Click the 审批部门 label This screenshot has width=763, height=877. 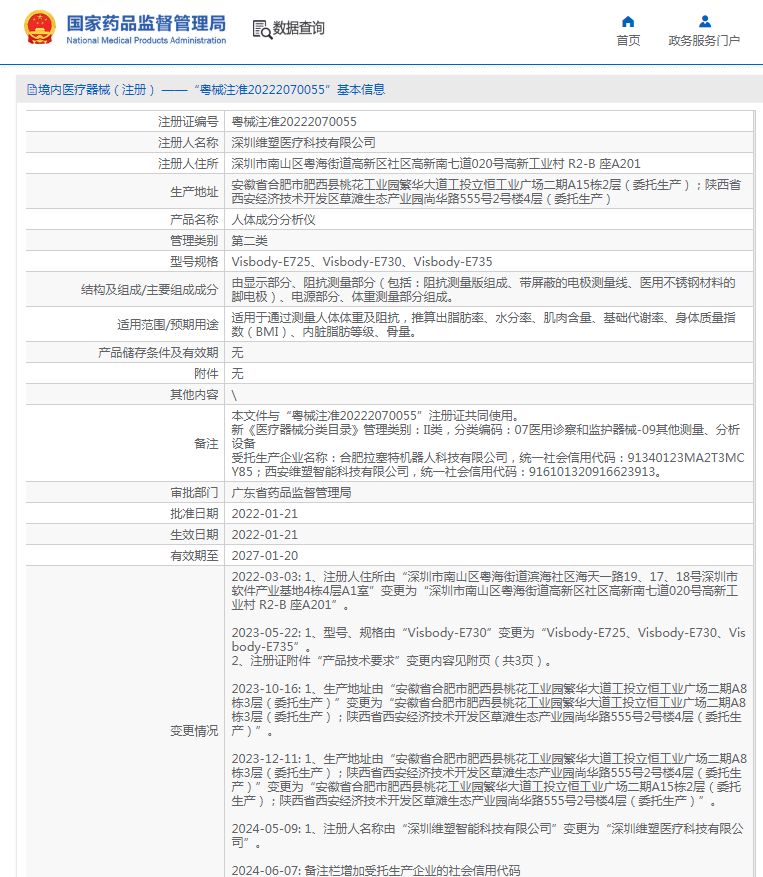click(x=194, y=492)
